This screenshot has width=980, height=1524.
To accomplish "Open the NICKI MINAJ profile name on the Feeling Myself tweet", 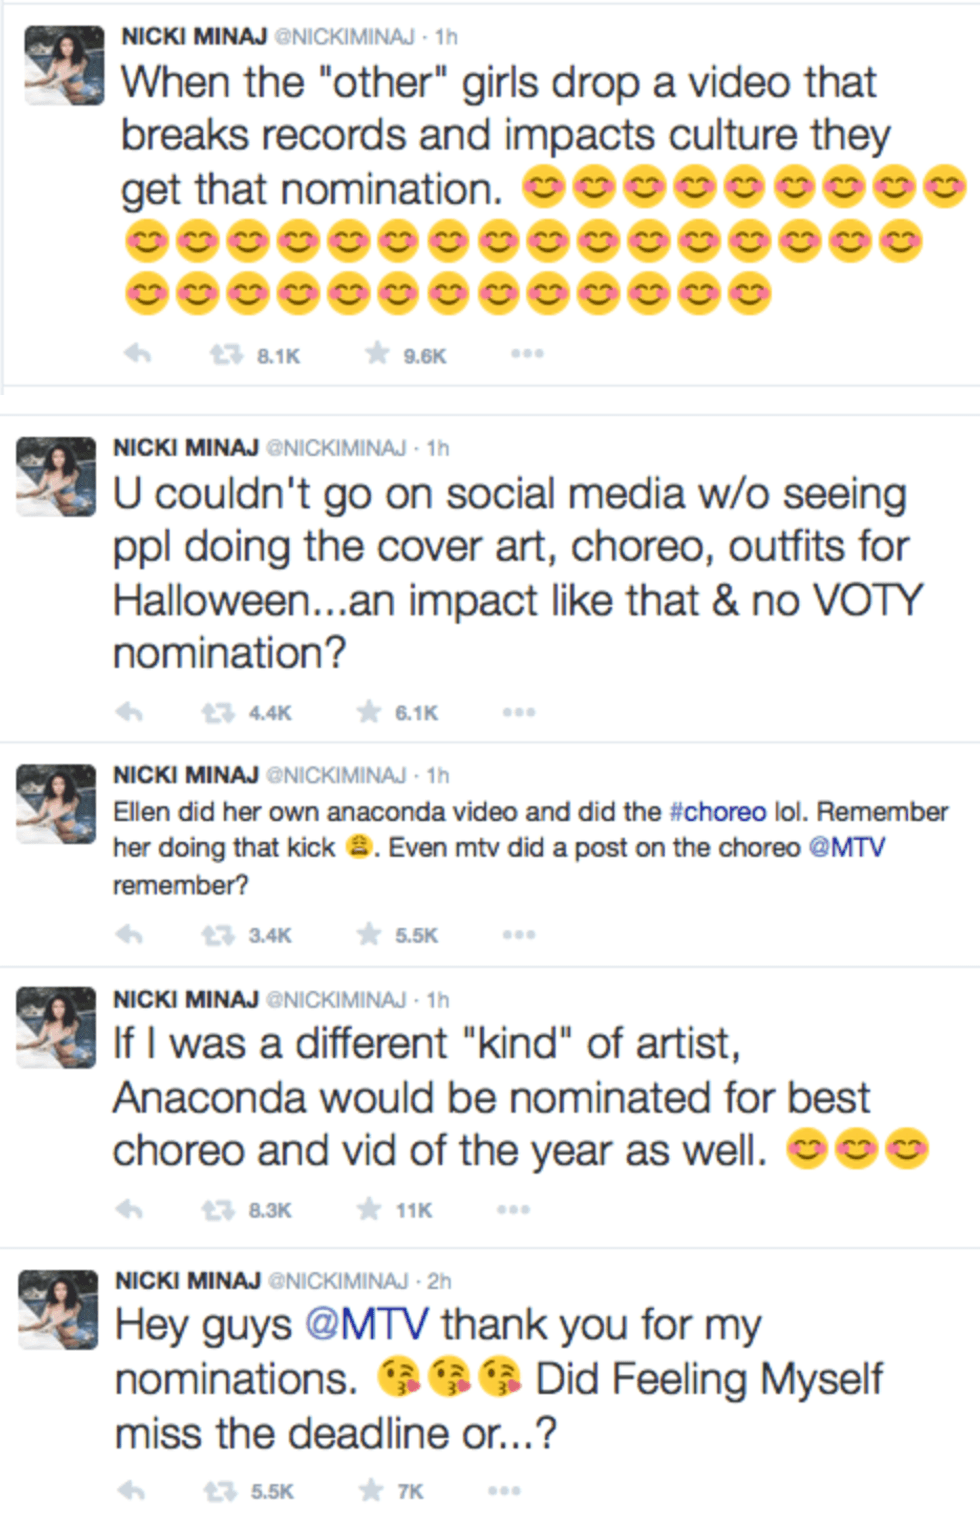I will click(188, 1281).
